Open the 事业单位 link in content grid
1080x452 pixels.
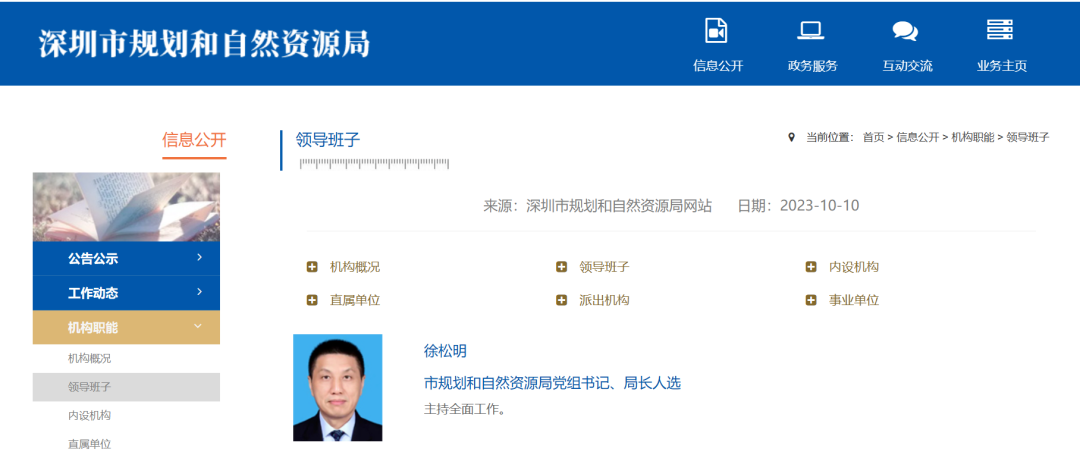click(x=854, y=300)
